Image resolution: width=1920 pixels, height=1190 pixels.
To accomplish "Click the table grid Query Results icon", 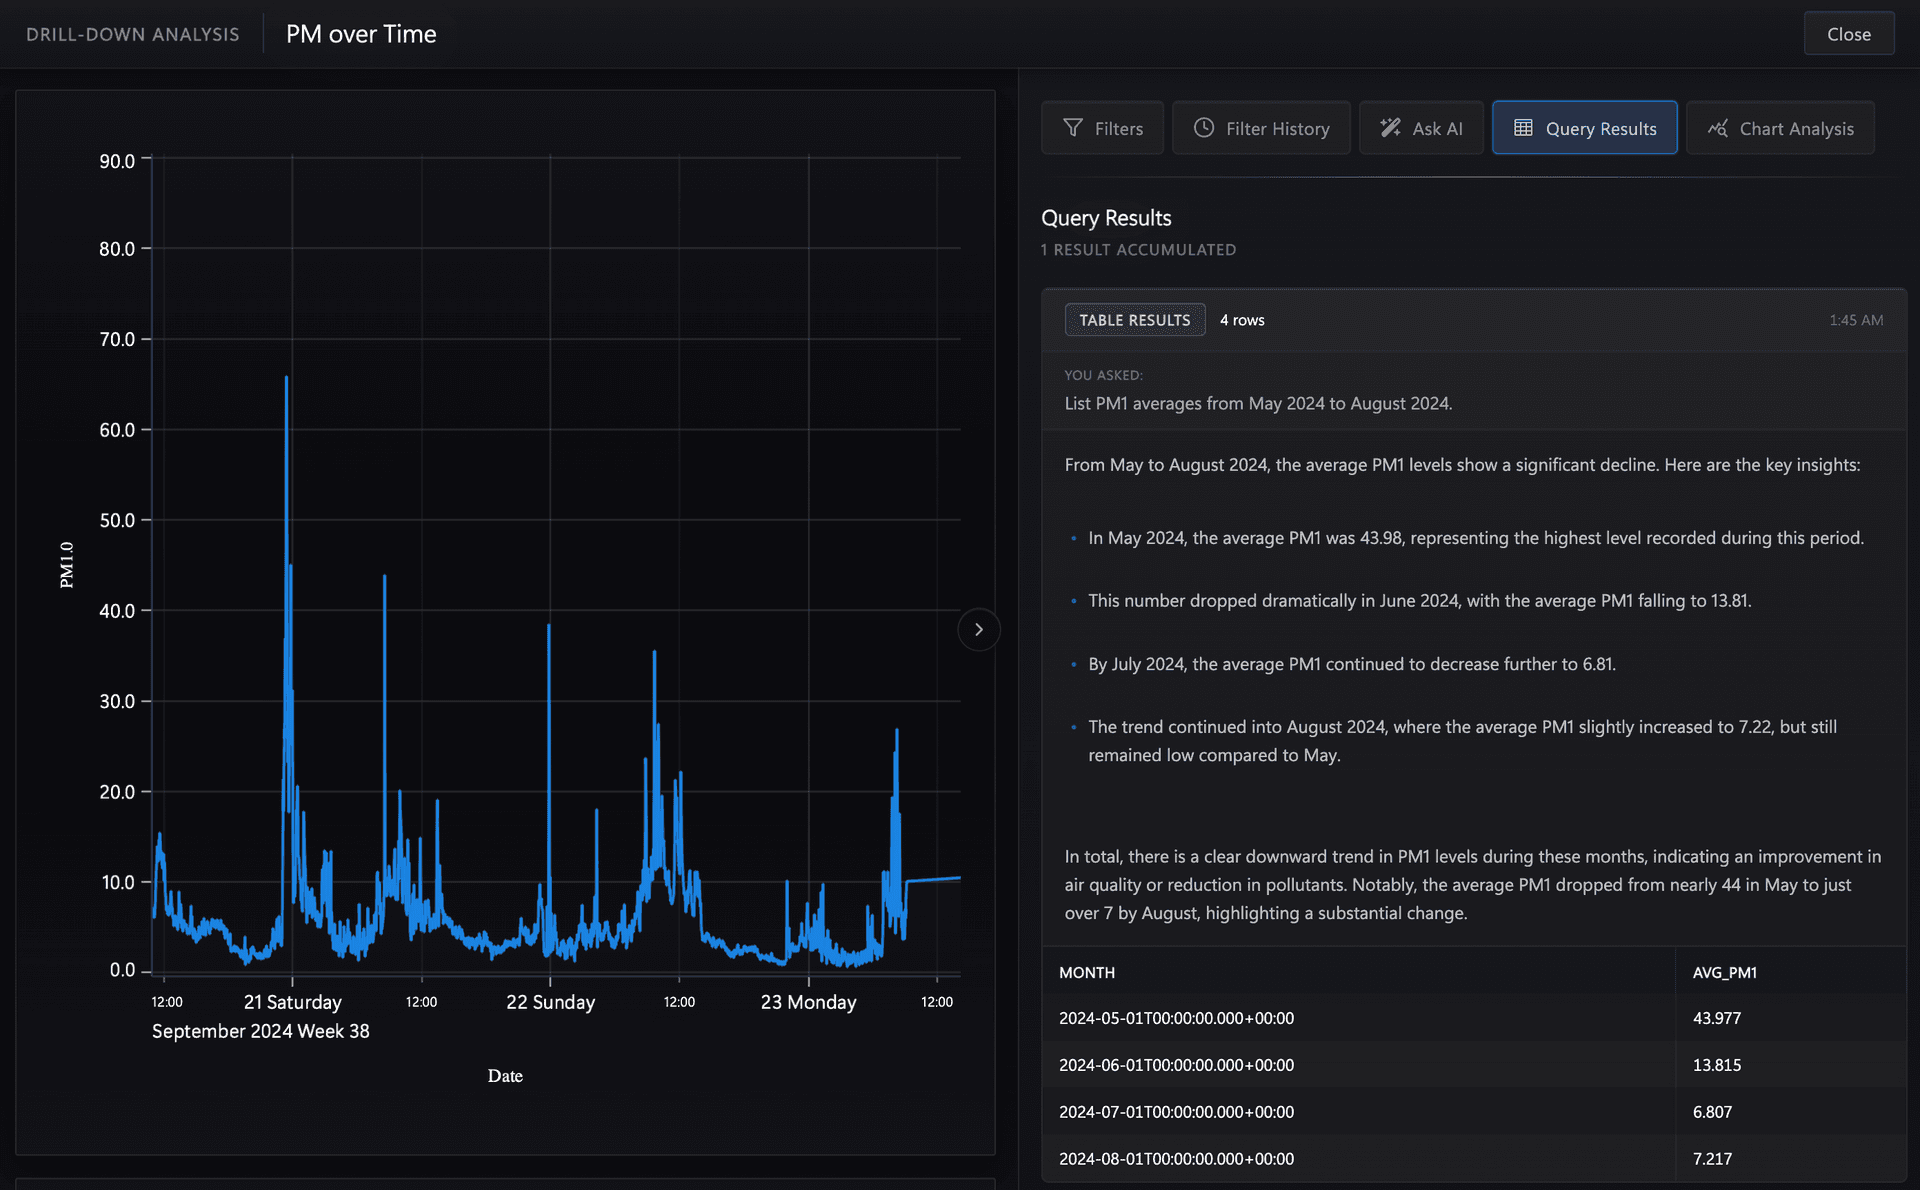I will (x=1523, y=128).
